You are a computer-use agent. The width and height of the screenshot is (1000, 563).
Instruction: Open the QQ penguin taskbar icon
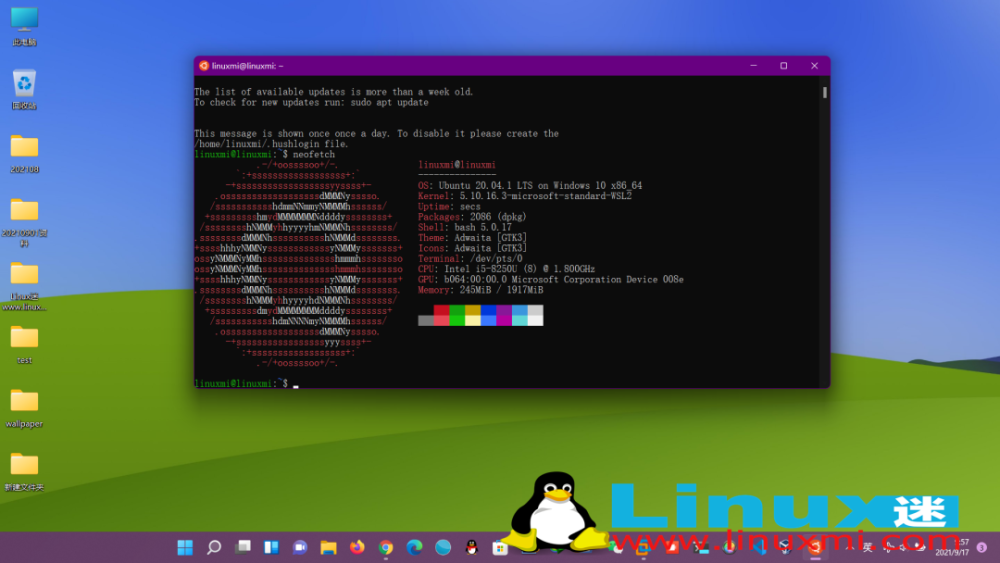pyautogui.click(x=472, y=547)
